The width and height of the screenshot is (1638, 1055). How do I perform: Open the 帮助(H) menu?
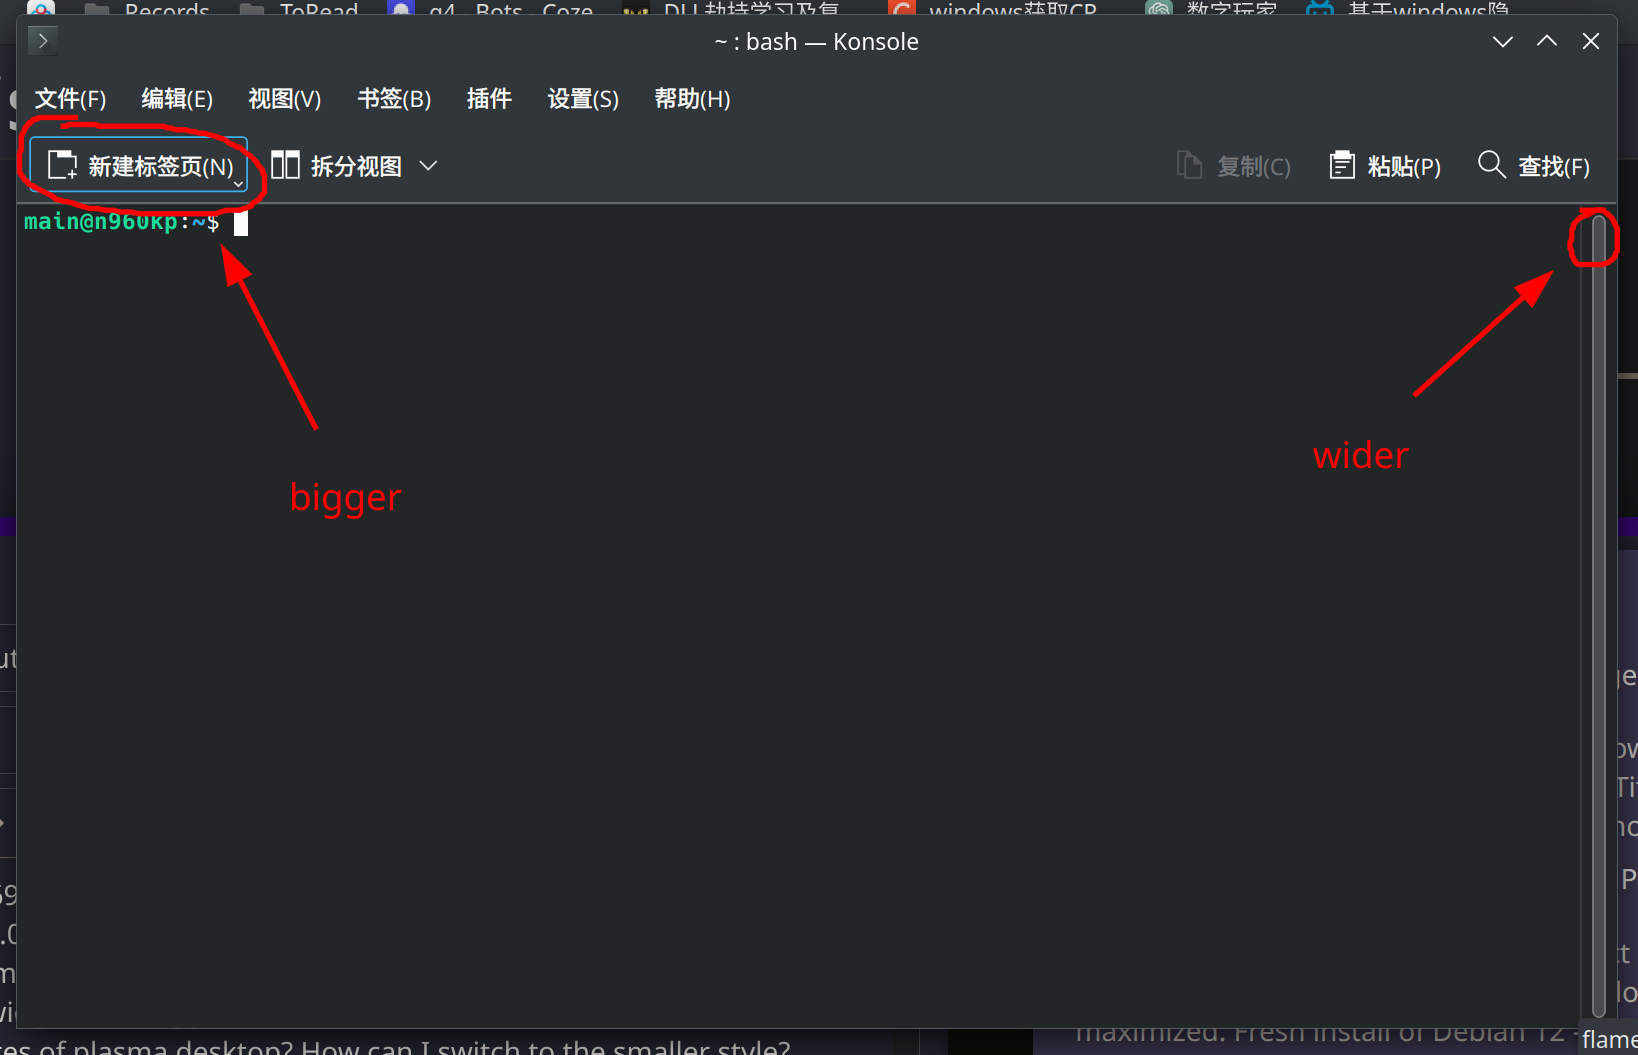pyautogui.click(x=692, y=99)
